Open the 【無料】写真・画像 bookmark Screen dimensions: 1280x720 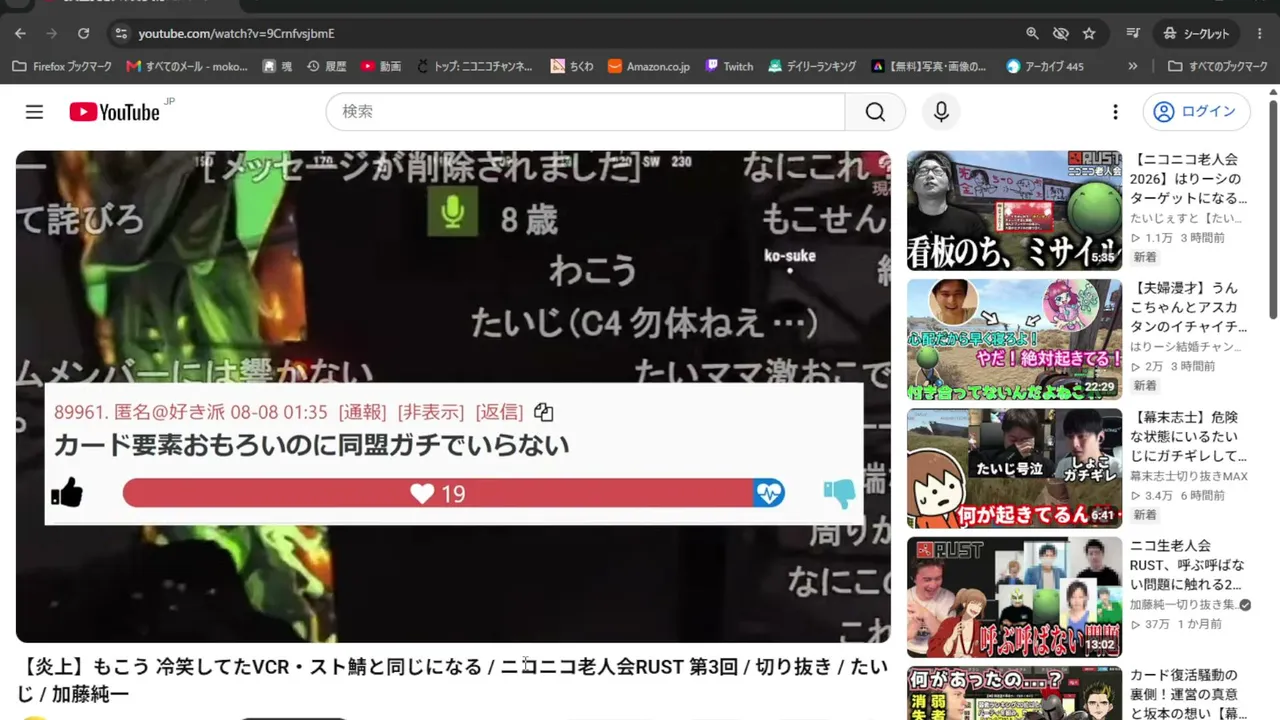coord(929,66)
